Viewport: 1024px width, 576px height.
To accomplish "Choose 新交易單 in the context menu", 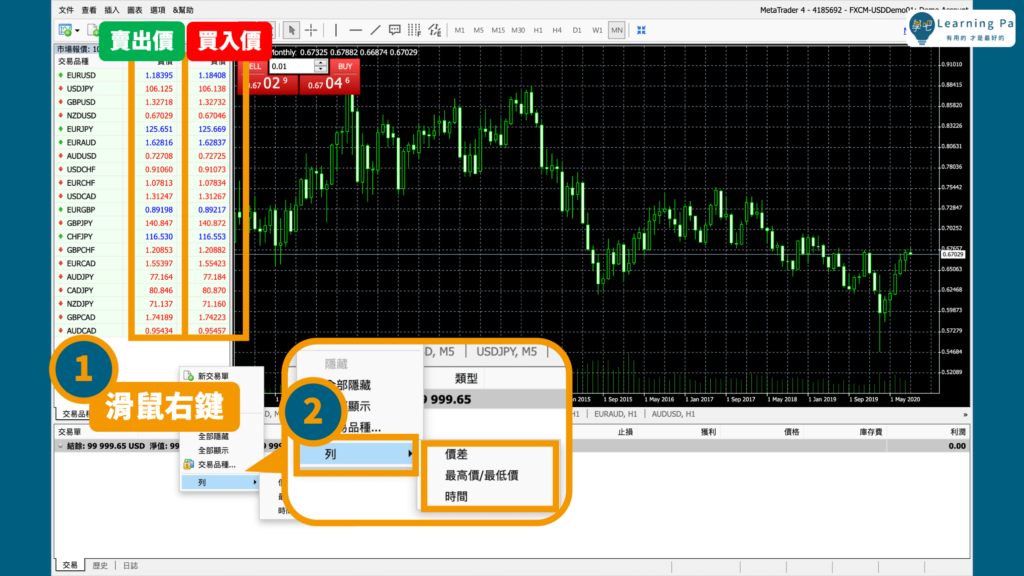I will click(213, 376).
